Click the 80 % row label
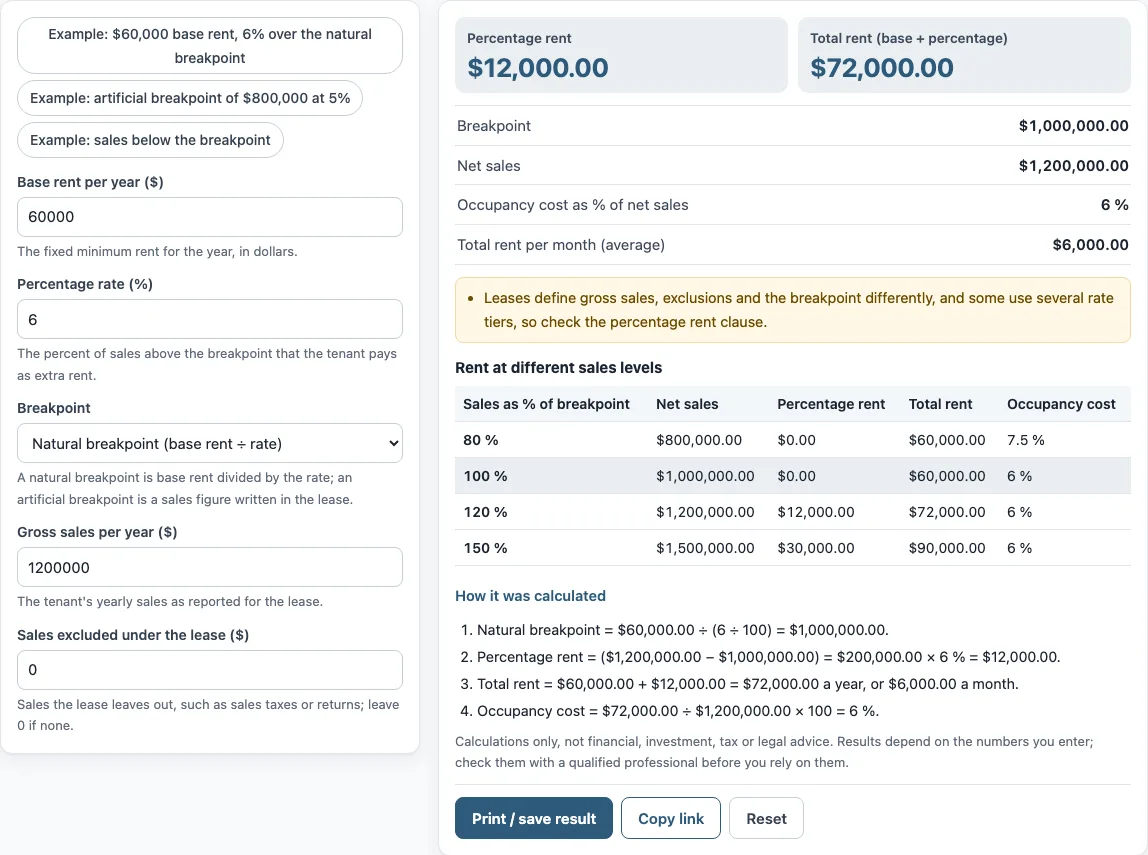1148x855 pixels. click(x=480, y=440)
